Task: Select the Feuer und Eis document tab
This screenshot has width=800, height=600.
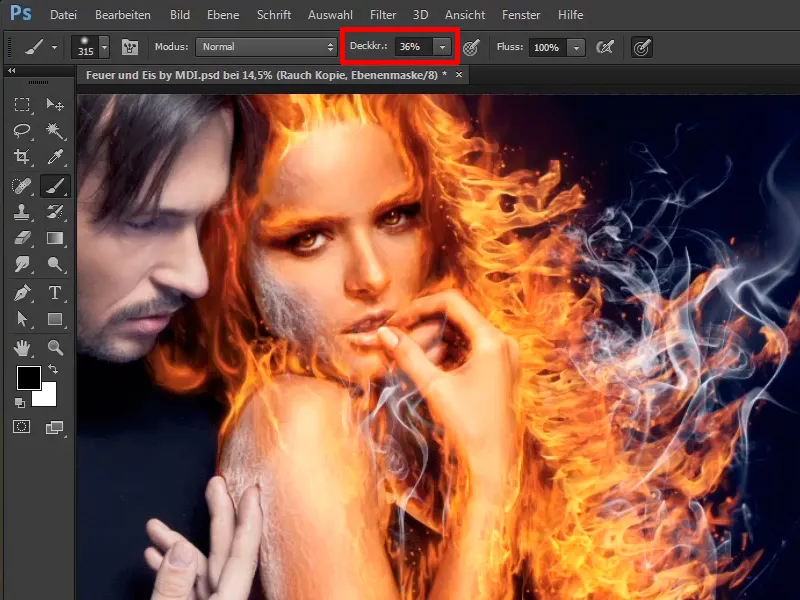Action: click(x=266, y=75)
